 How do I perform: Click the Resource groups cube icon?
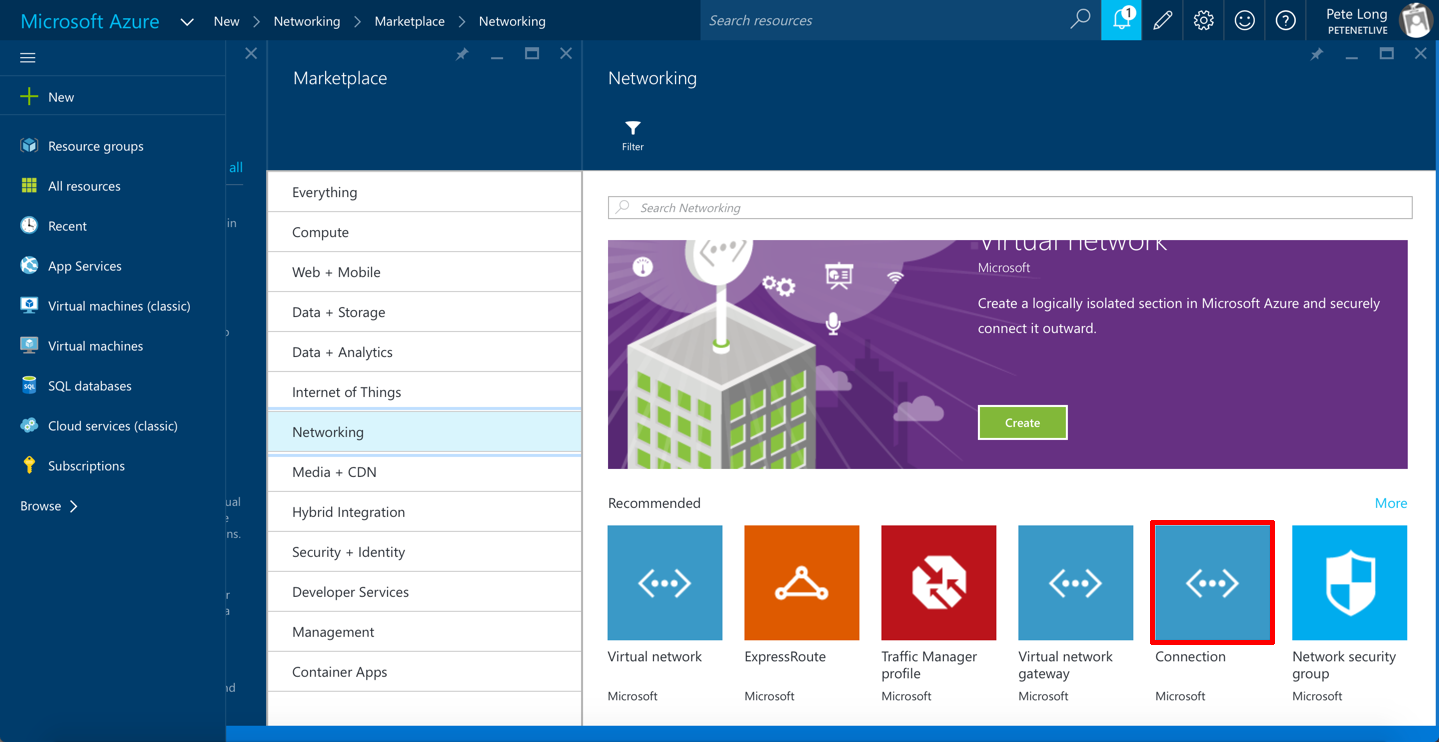click(x=29, y=146)
